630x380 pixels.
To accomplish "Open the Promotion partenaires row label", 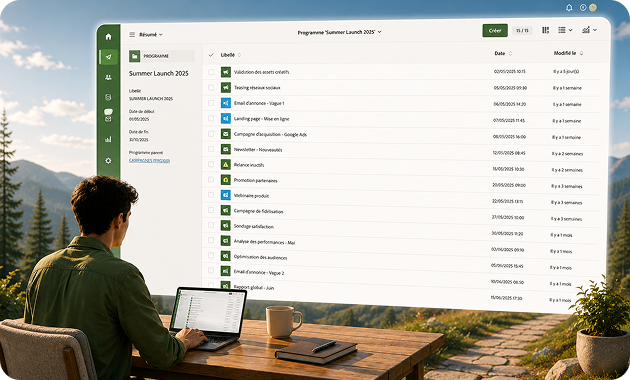I will point(256,180).
